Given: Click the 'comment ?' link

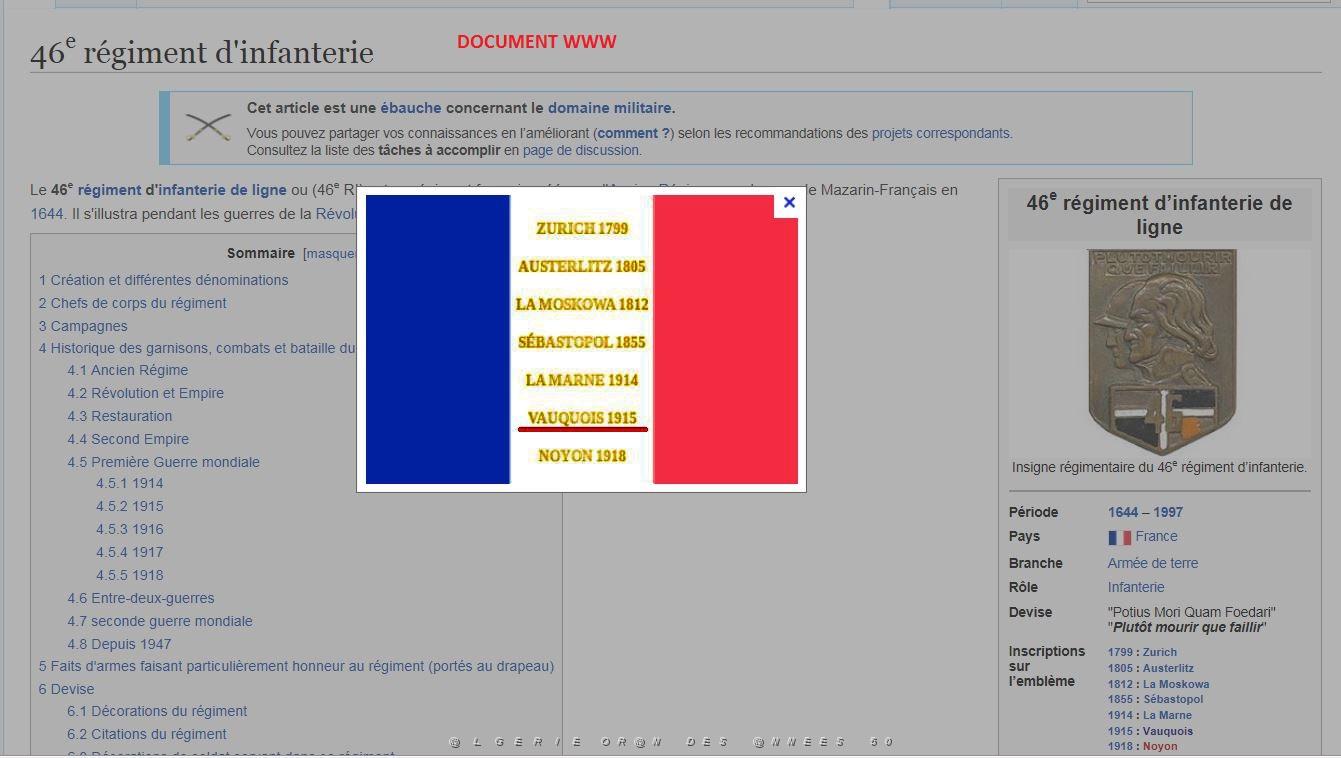Looking at the screenshot, I should 634,133.
